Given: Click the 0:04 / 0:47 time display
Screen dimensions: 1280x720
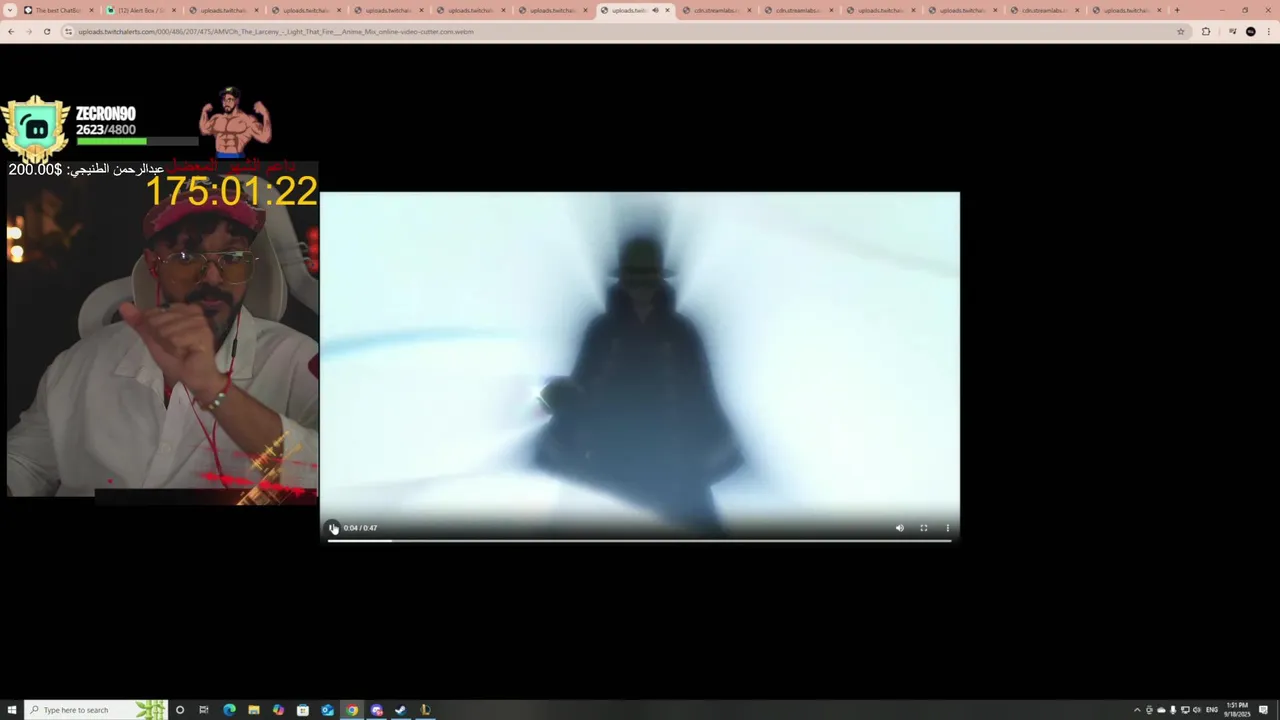Looking at the screenshot, I should pyautogui.click(x=360, y=528).
